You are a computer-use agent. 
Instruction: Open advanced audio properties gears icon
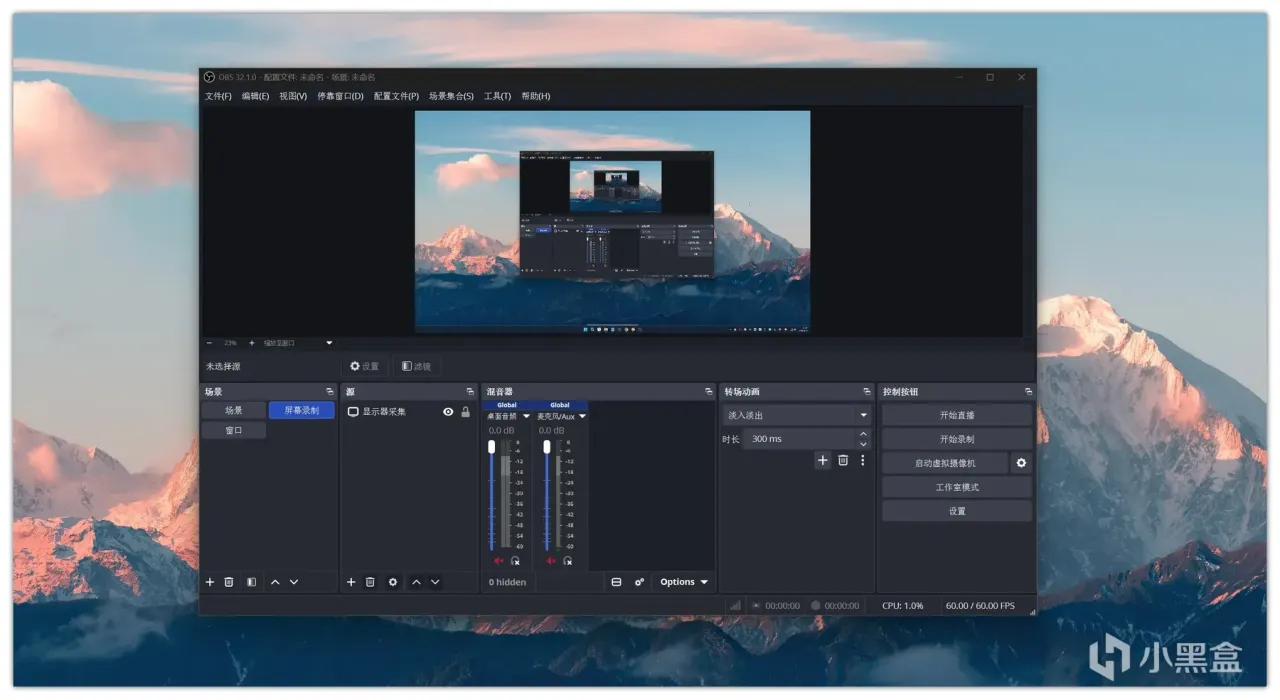tap(640, 582)
